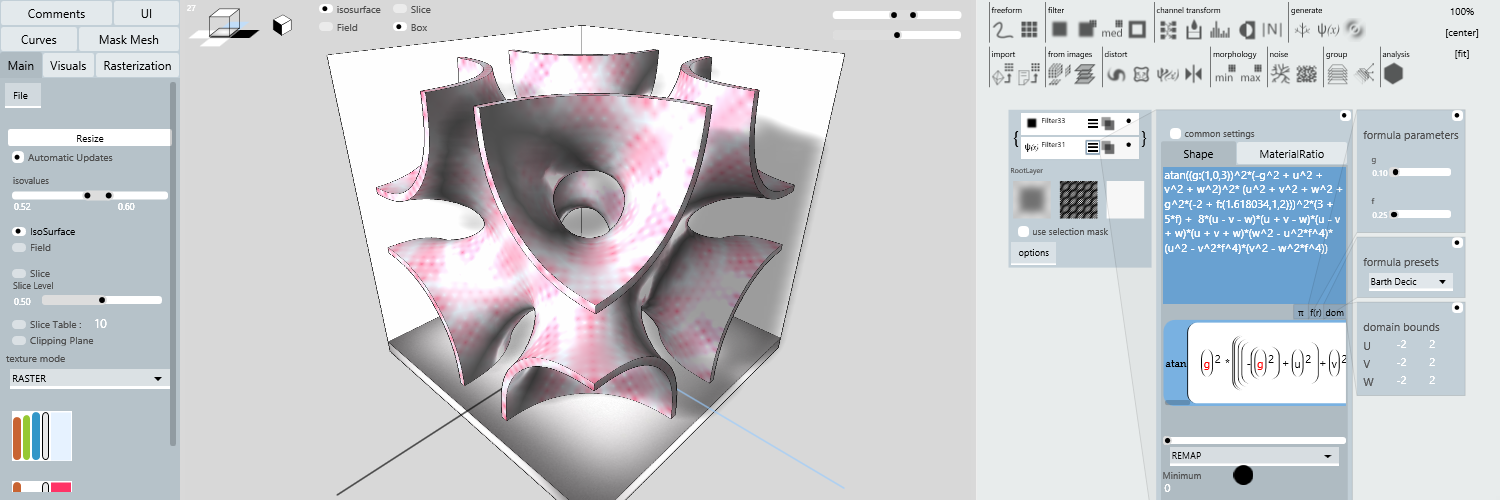Switch to the MaterialRatio tab
The height and width of the screenshot is (500, 1500).
pos(1292,154)
